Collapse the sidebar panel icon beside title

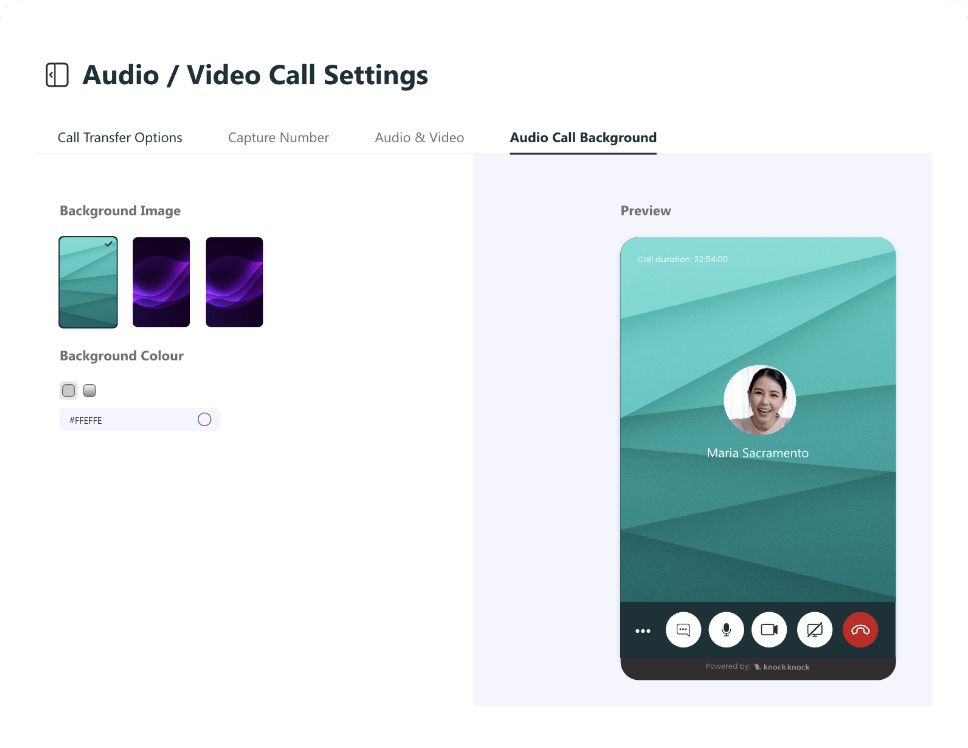pyautogui.click(x=57, y=75)
